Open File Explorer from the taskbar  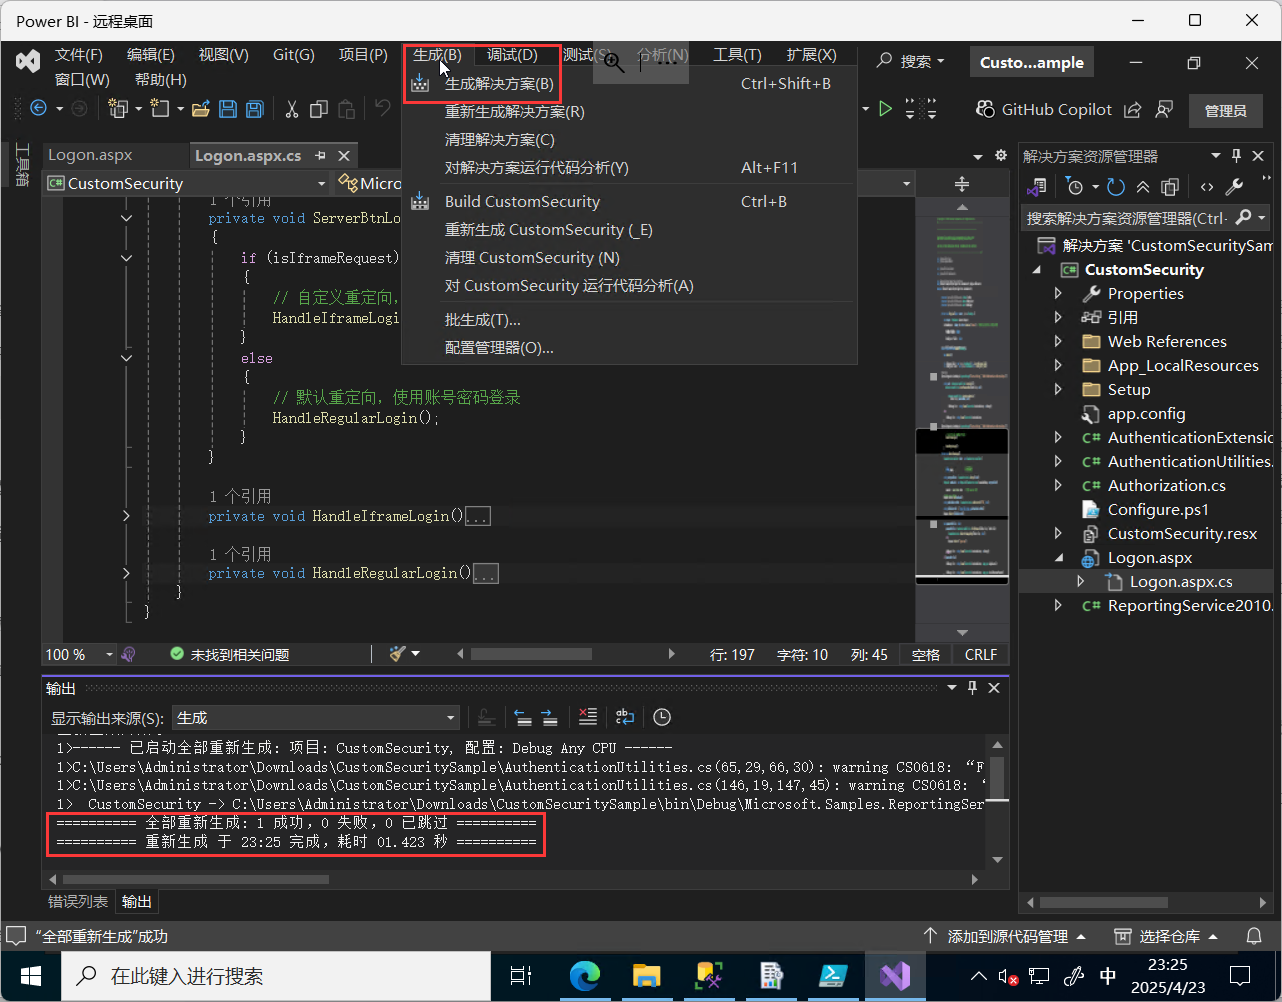[647, 976]
